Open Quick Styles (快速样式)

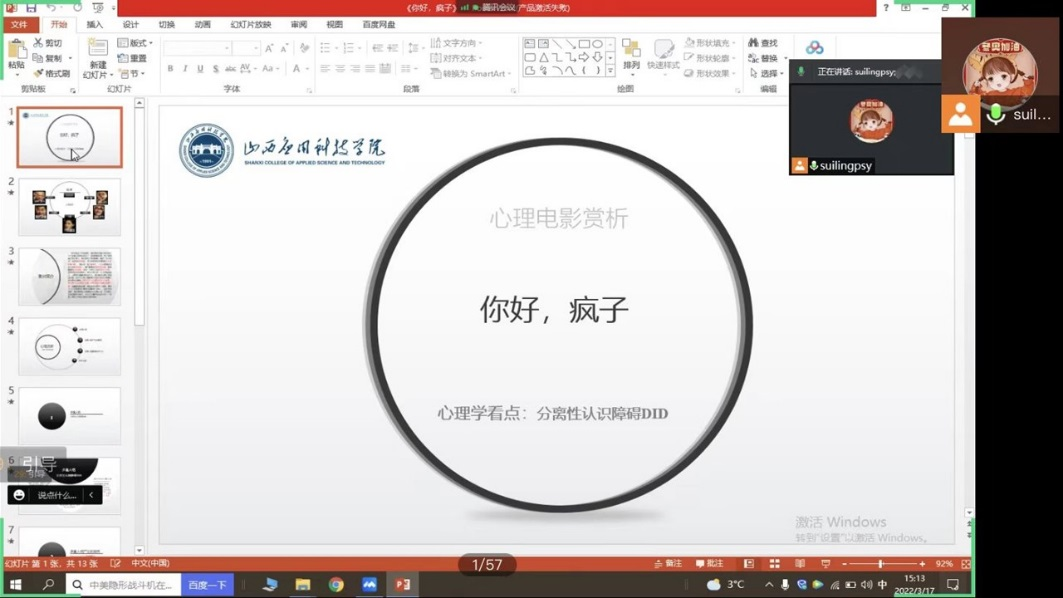(663, 55)
